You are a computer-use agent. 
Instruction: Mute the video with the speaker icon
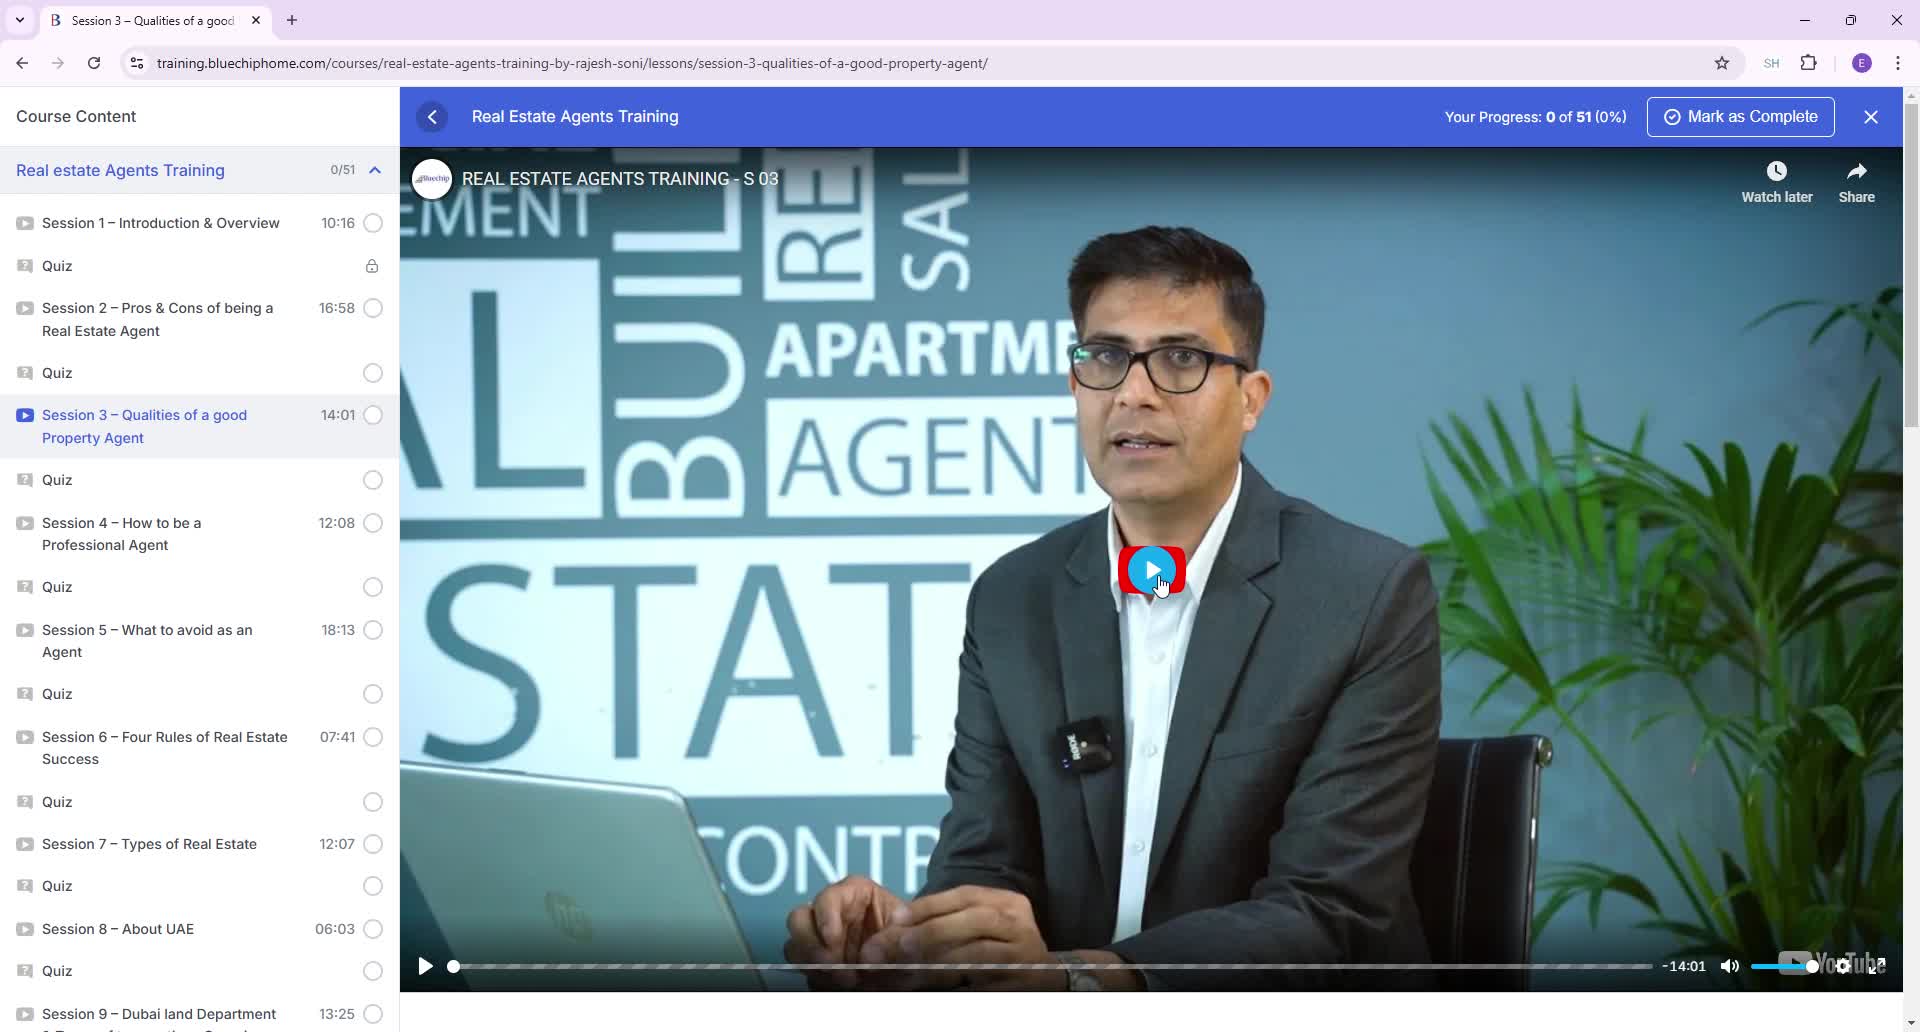(1729, 966)
